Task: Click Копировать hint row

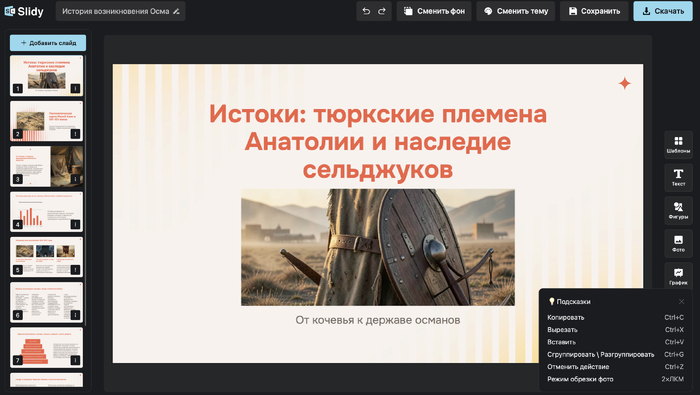Action: [x=615, y=317]
